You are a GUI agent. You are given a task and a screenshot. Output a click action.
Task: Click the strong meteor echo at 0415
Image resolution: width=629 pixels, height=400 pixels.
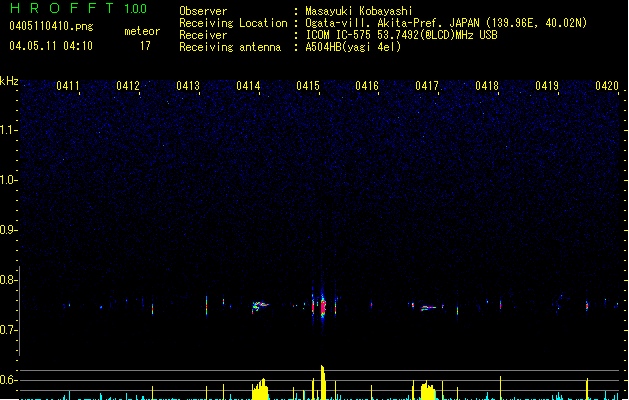click(323, 306)
